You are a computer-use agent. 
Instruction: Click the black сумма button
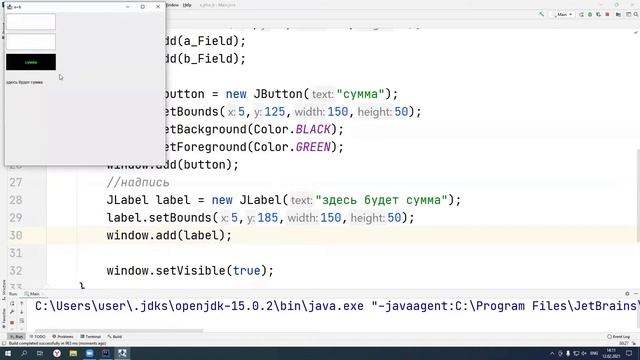(x=31, y=62)
